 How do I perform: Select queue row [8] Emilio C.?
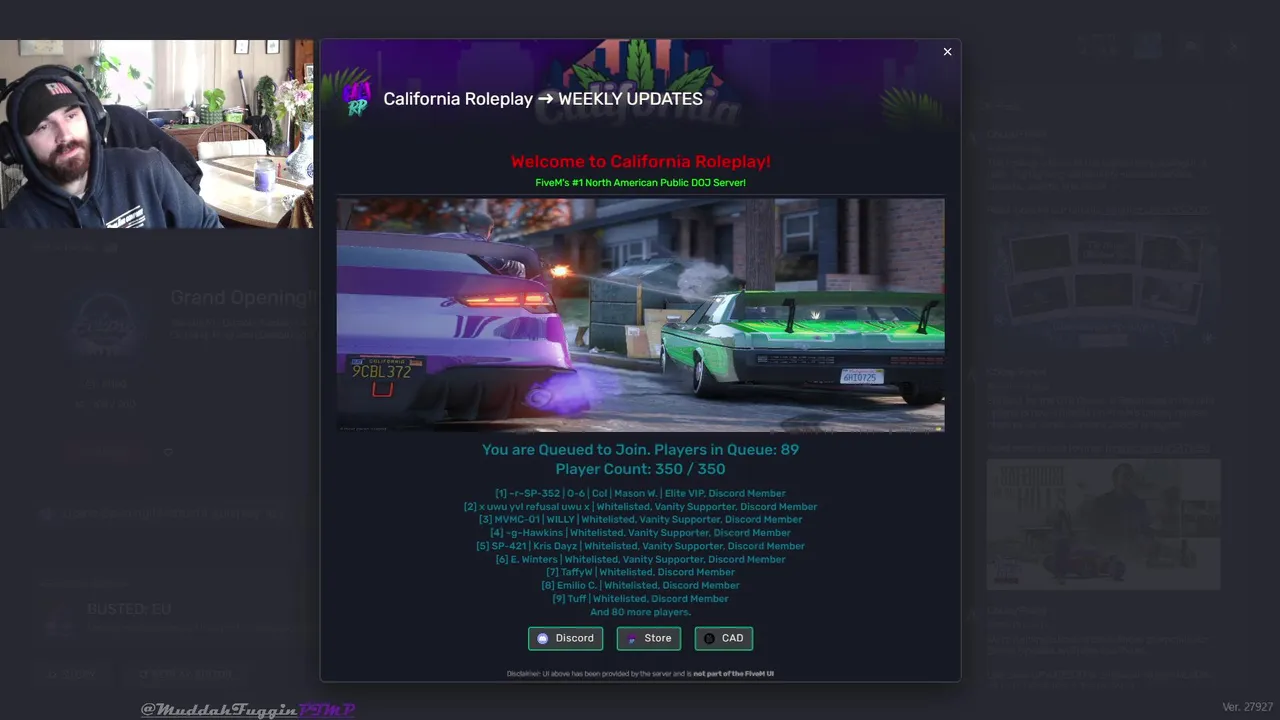(x=640, y=585)
